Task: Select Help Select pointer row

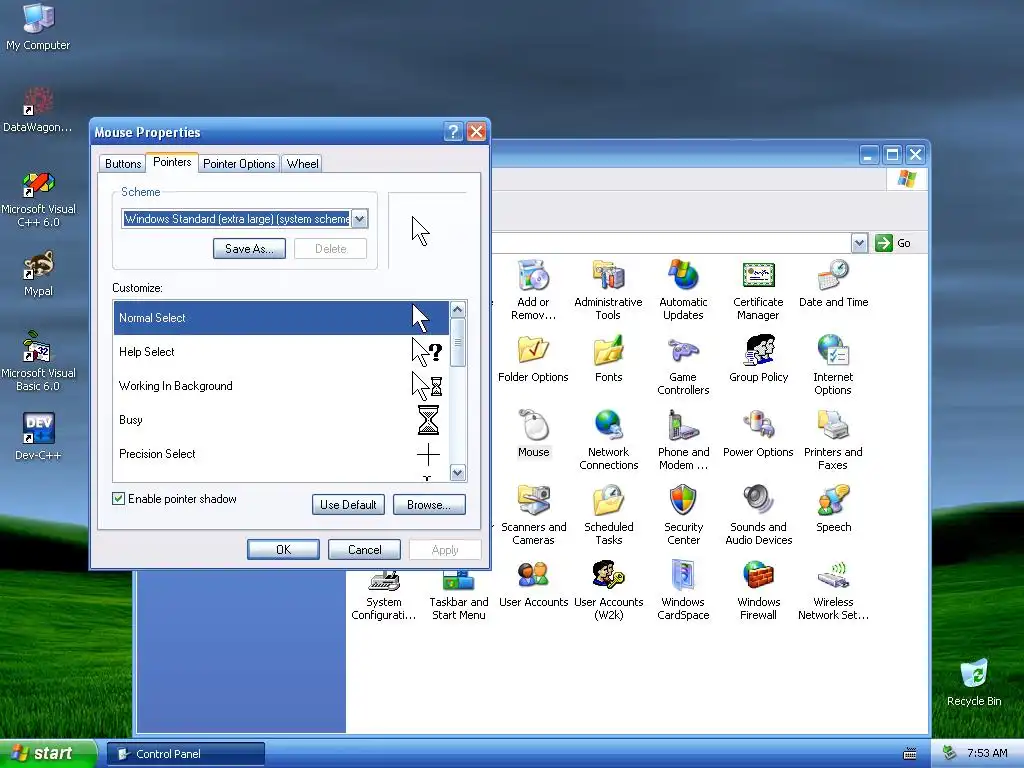Action: click(x=281, y=352)
